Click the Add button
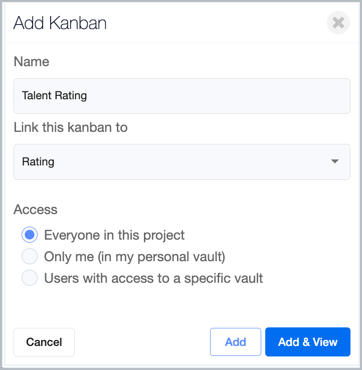This screenshot has height=370, width=362. tap(235, 342)
